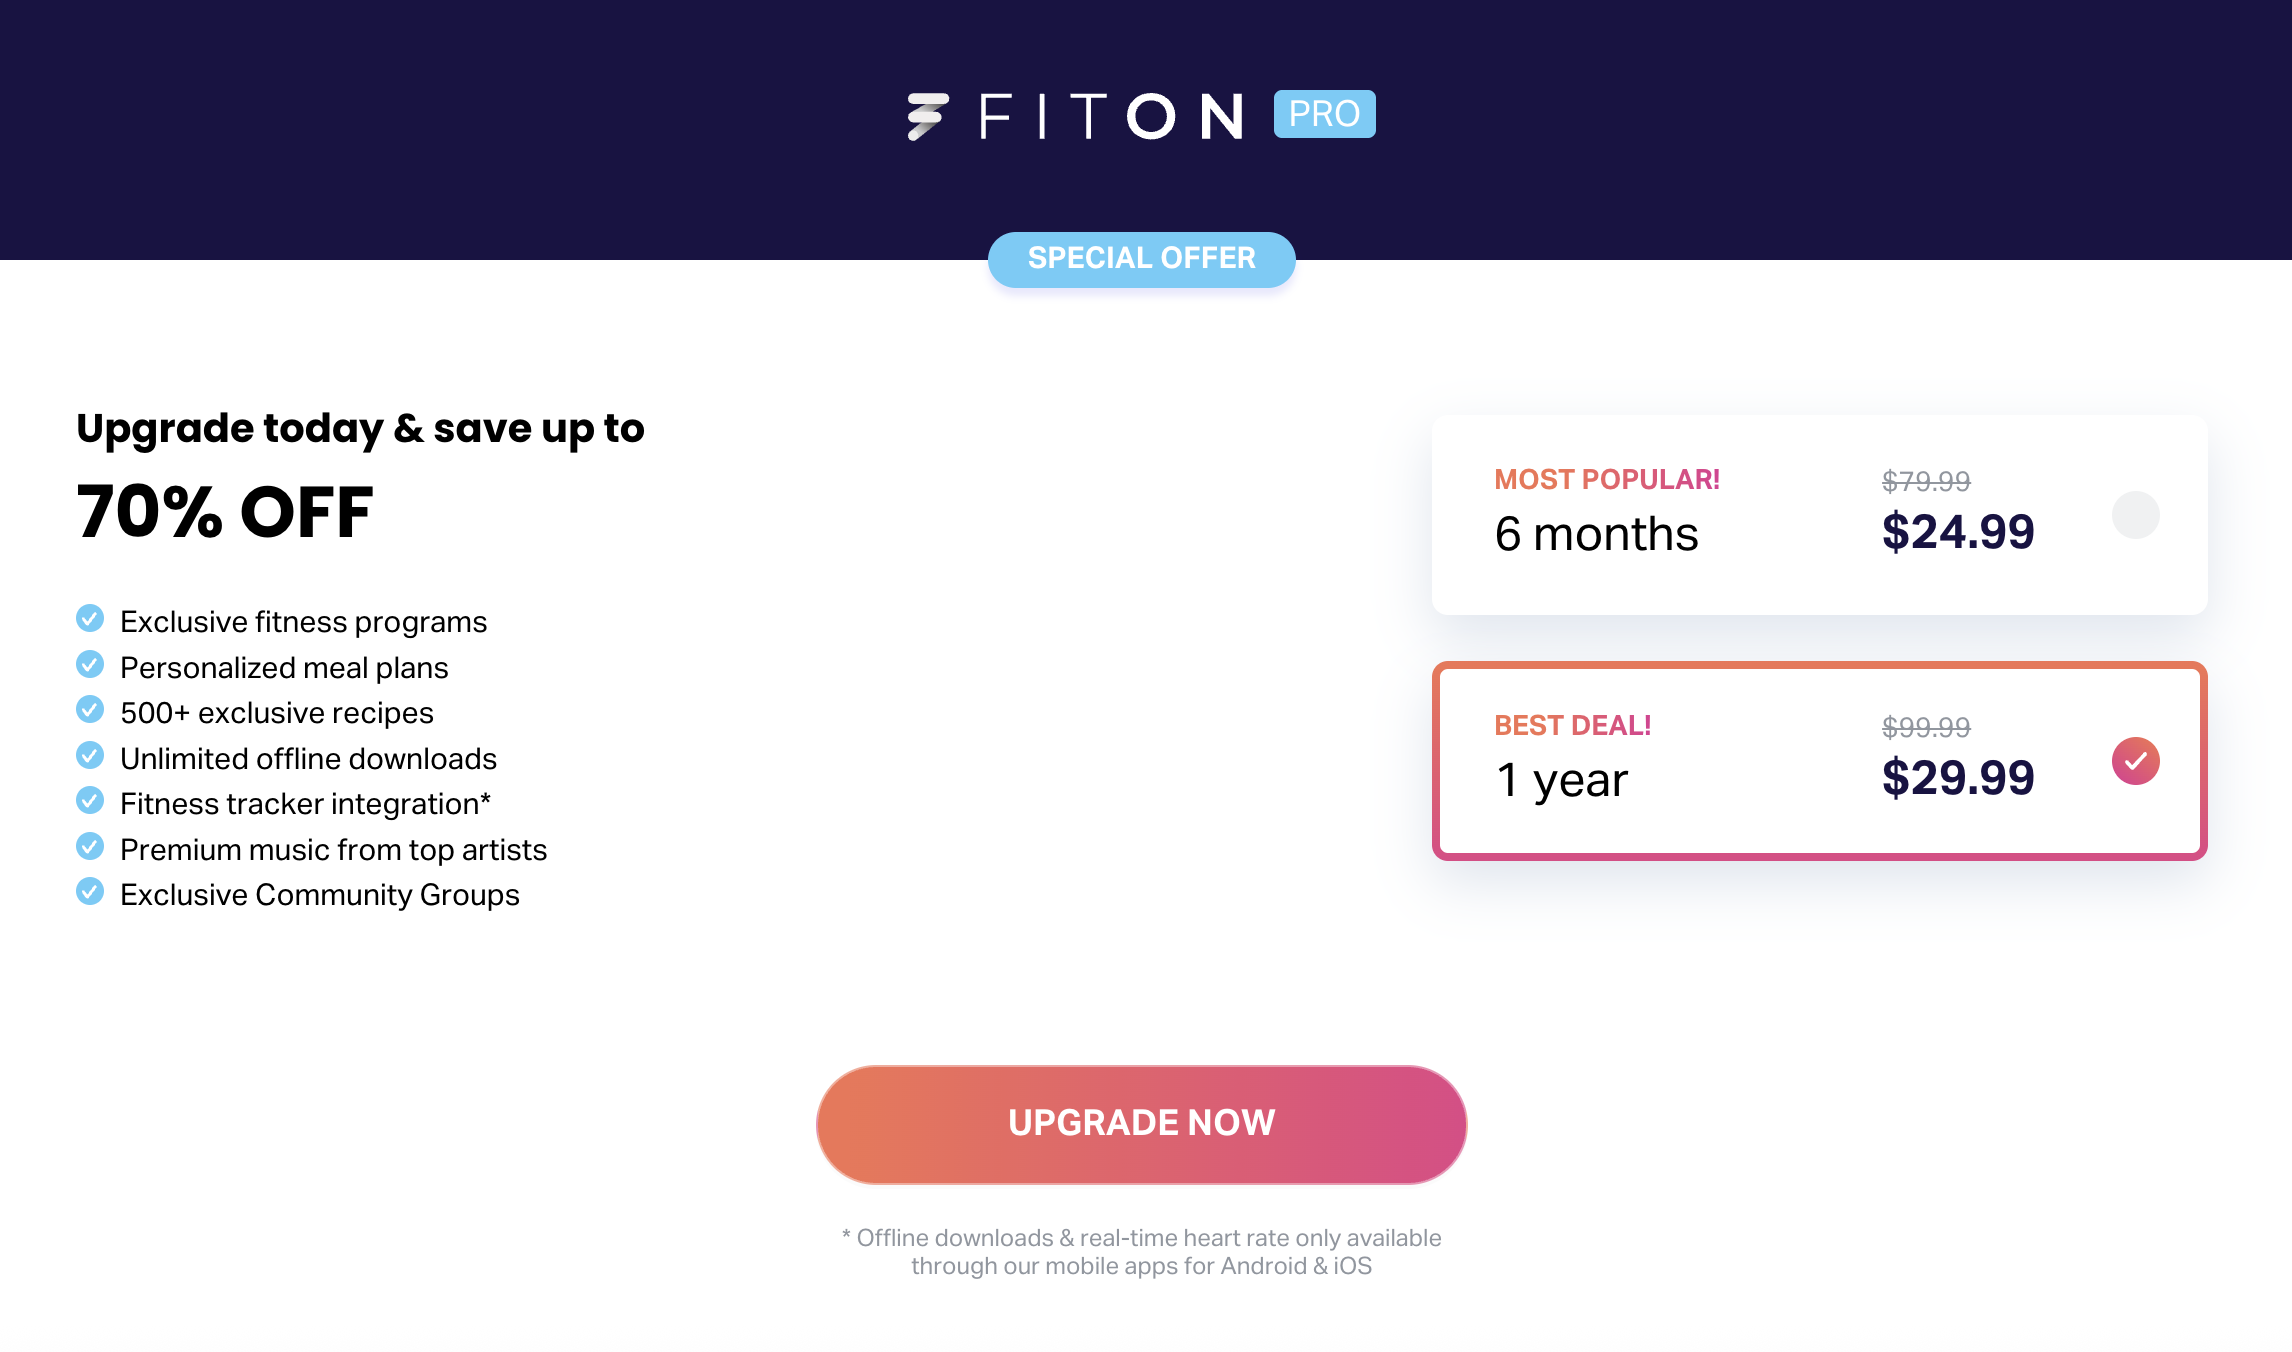
Task: Click checkmark beside Exclusive fitness programs
Action: (x=90, y=619)
